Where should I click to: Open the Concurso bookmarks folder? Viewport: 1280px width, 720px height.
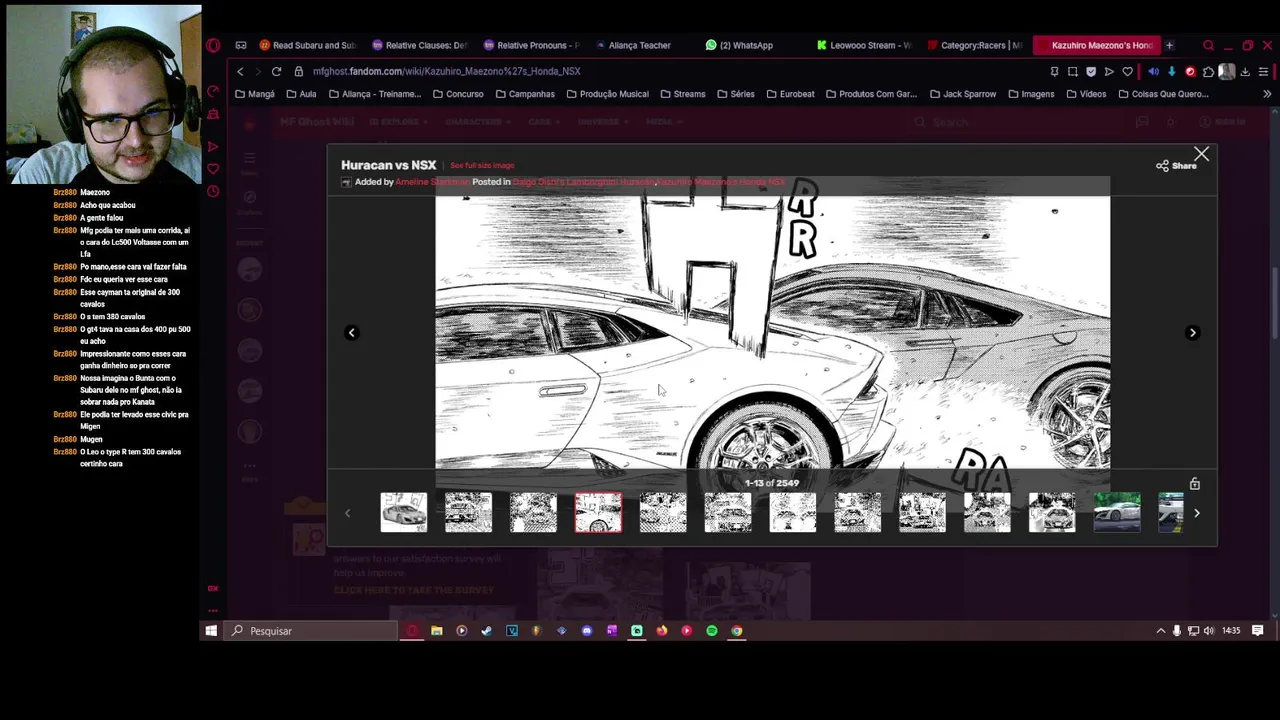pos(458,94)
